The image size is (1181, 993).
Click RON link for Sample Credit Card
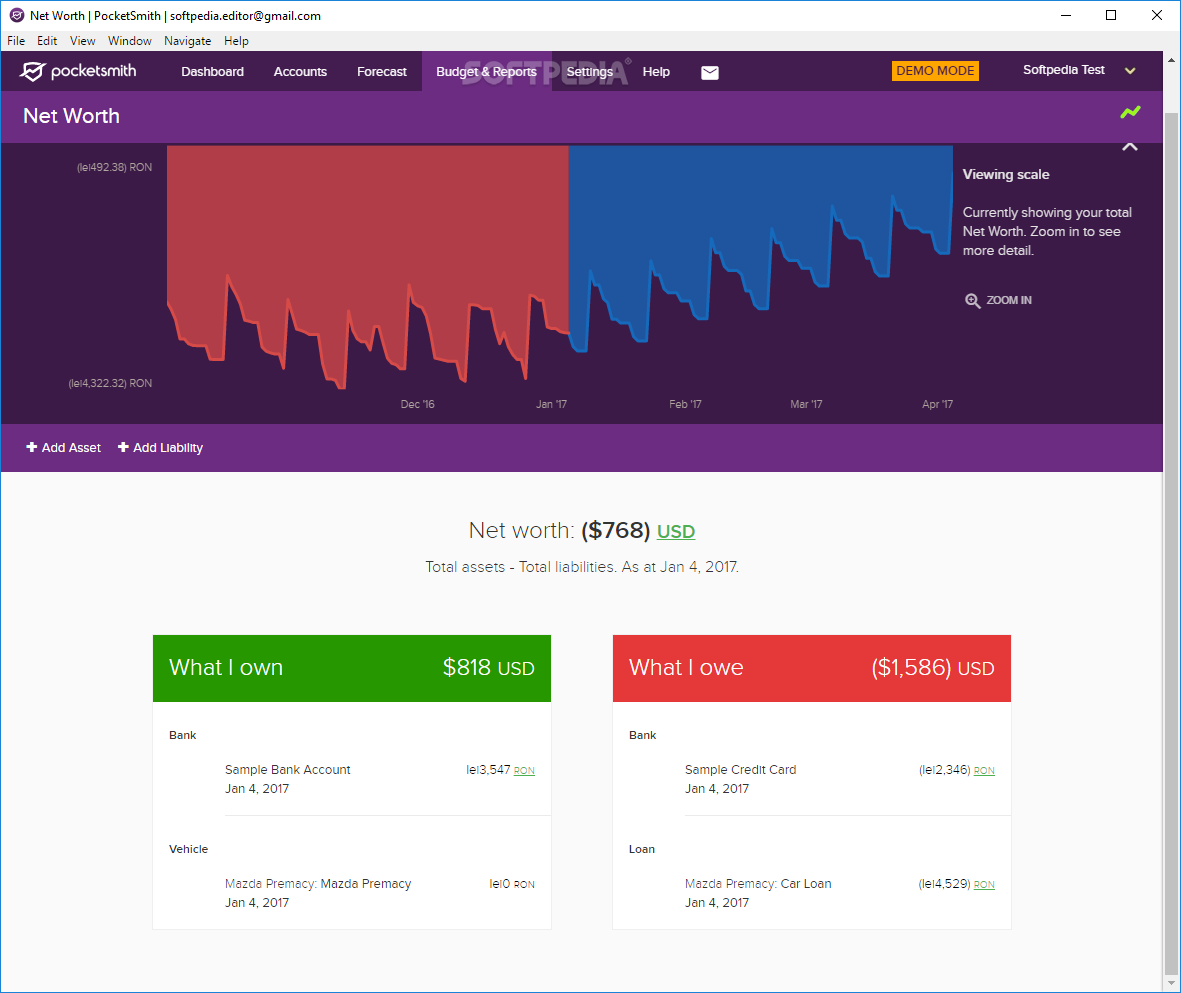[x=984, y=771]
